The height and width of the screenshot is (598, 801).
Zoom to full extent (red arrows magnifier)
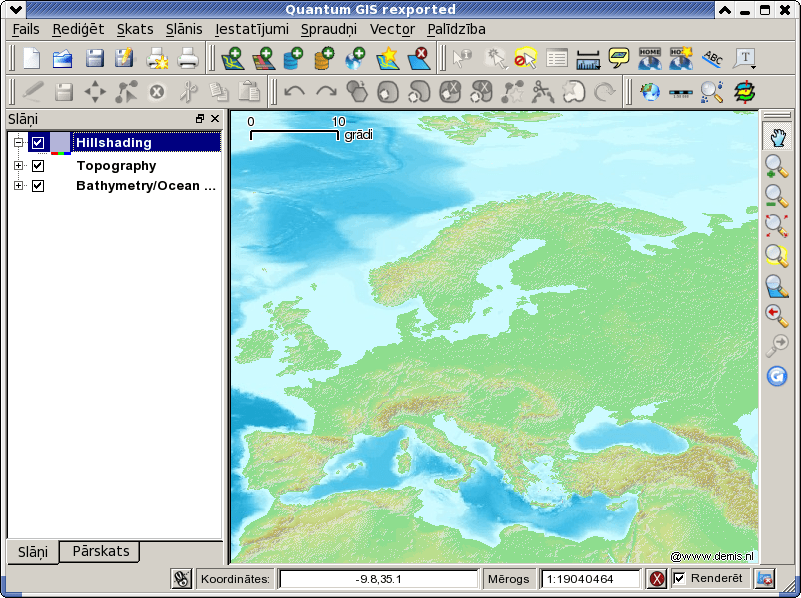point(776,226)
